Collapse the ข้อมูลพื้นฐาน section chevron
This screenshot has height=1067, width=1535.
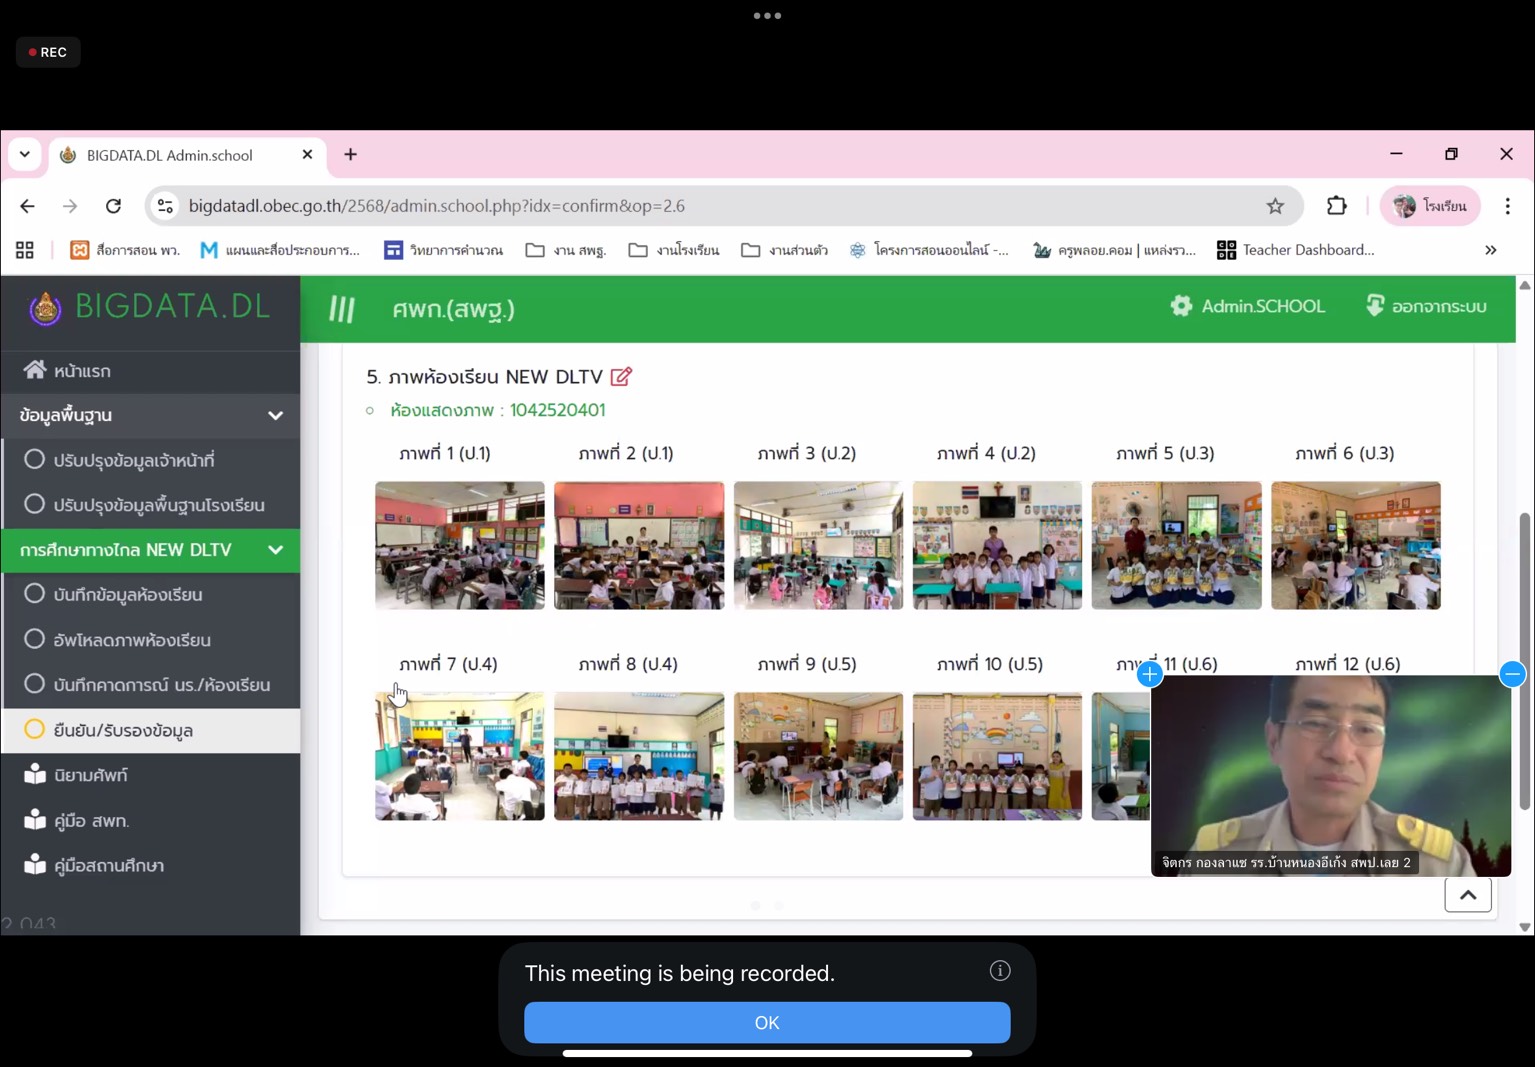(275, 415)
